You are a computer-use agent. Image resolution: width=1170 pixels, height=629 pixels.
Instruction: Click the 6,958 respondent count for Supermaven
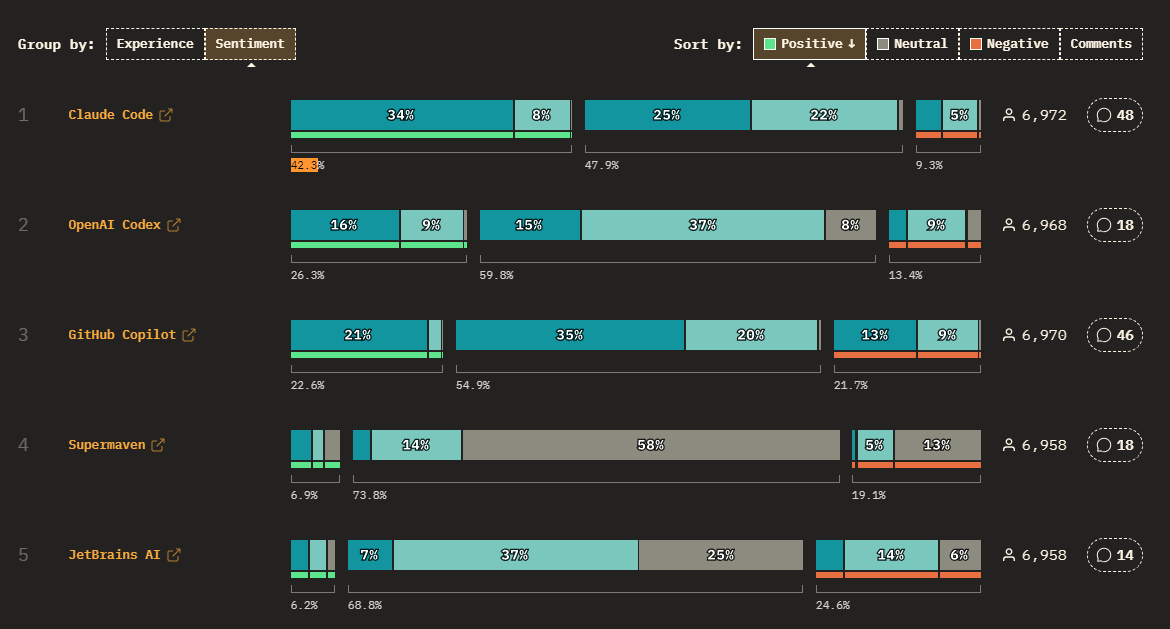click(x=1044, y=445)
